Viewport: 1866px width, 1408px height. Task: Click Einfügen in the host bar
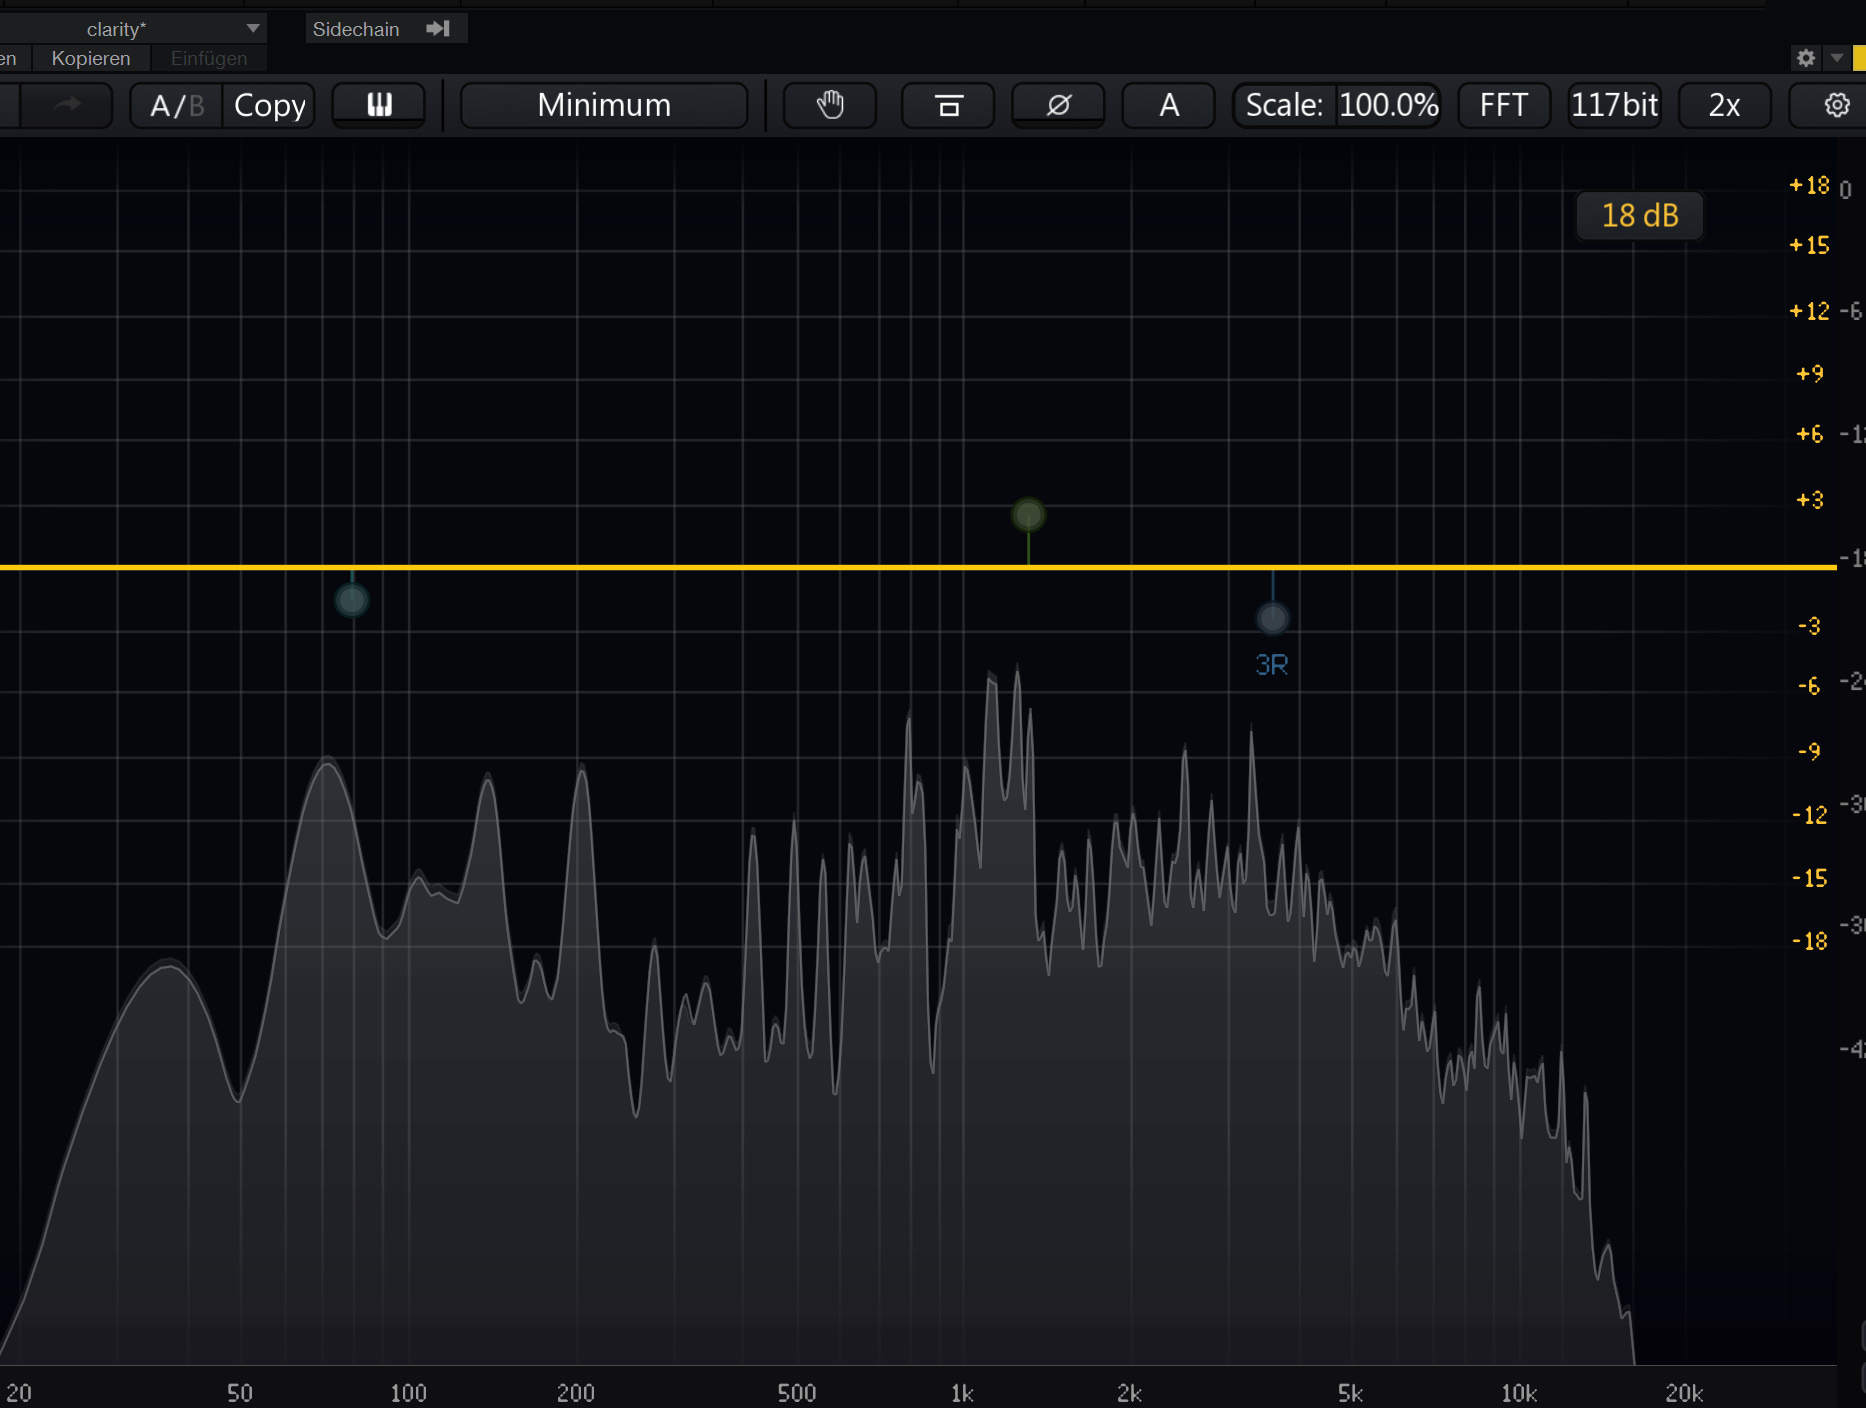pyautogui.click(x=209, y=58)
